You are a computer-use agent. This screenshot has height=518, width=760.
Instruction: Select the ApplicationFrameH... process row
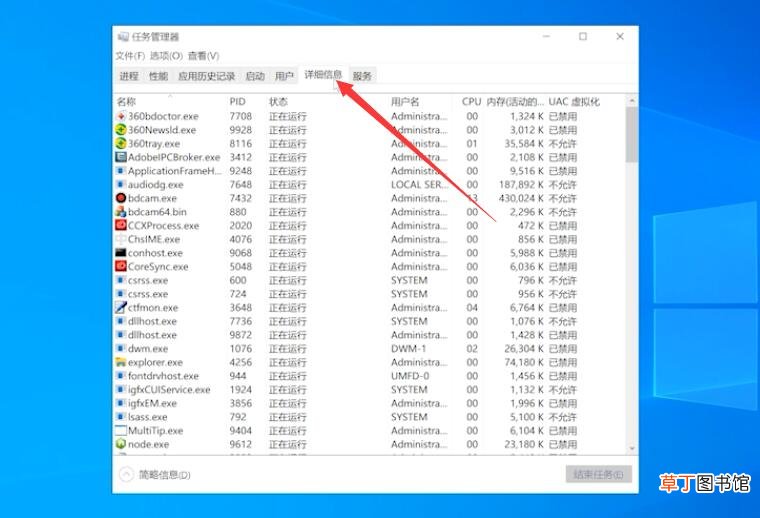coord(370,171)
